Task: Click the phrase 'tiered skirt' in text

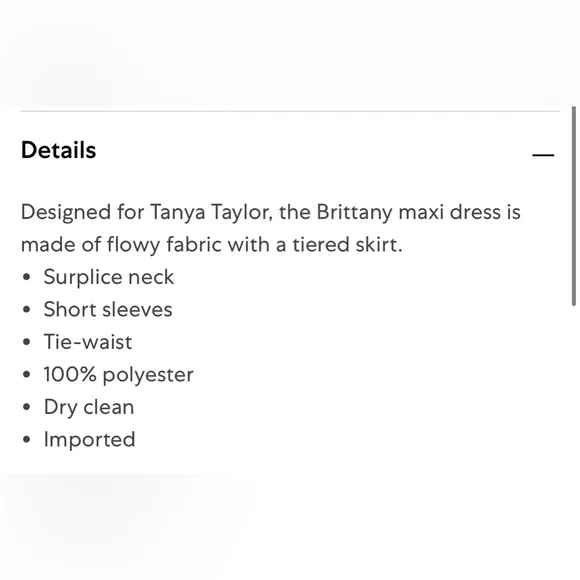Action: click(347, 245)
